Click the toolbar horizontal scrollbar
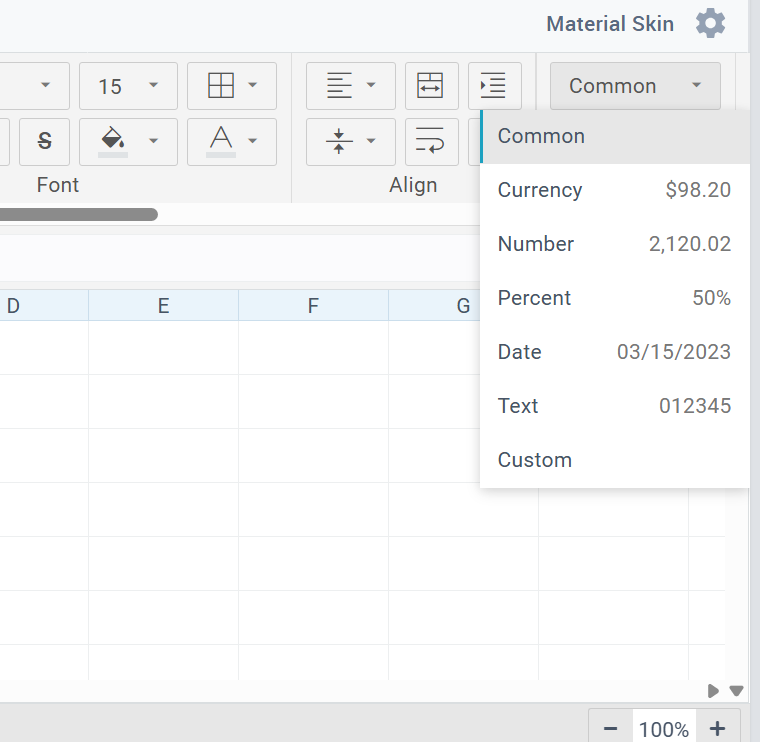The height and width of the screenshot is (742, 760). pyautogui.click(x=78, y=214)
